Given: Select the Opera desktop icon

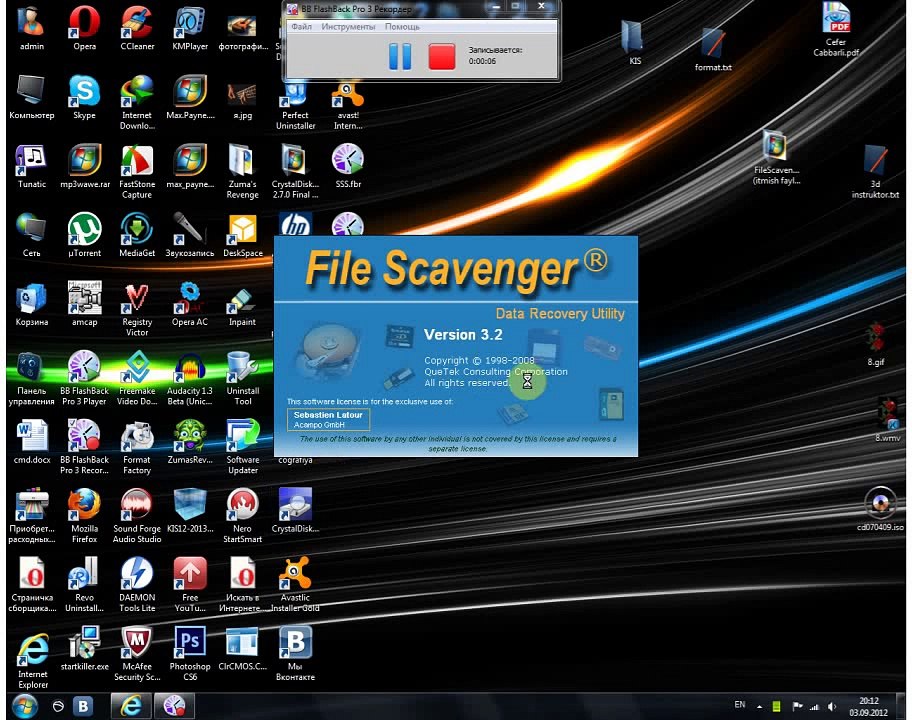Looking at the screenshot, I should click(x=84, y=28).
